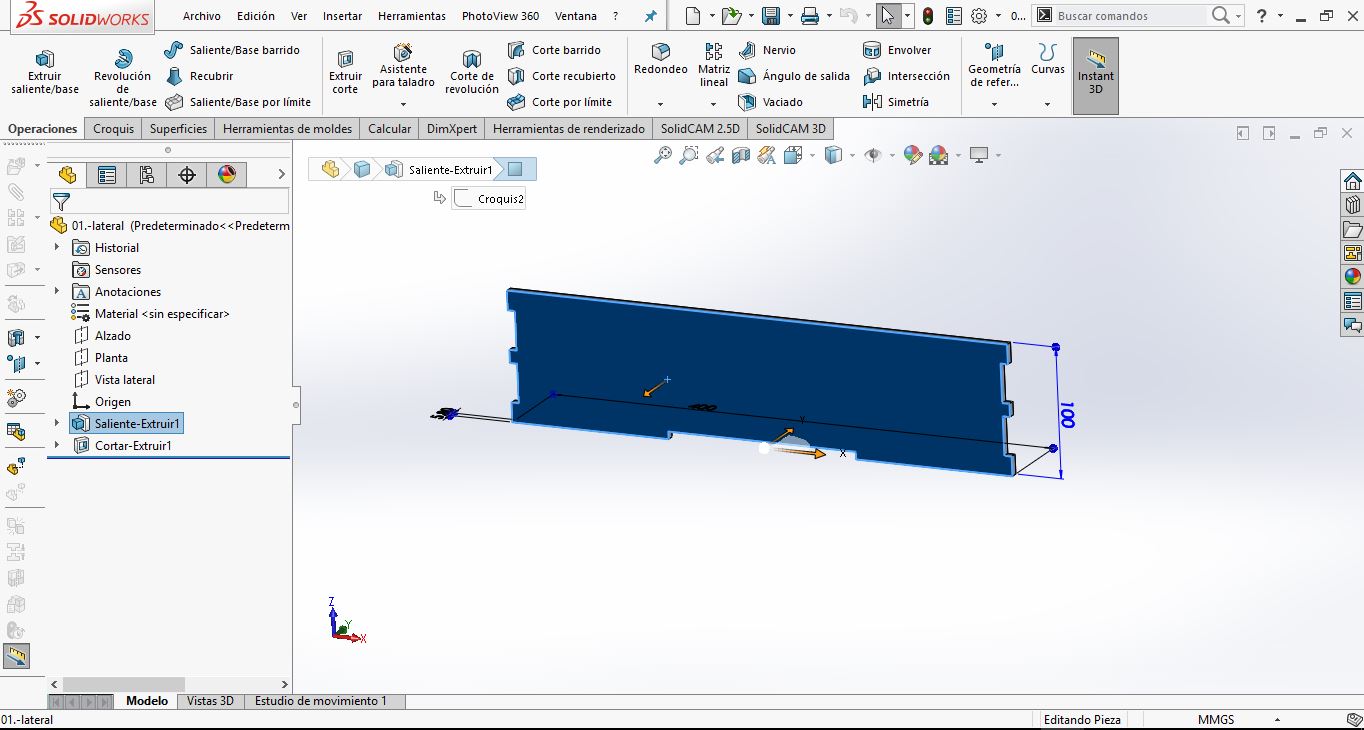Choose Corte por límite
This screenshot has width=1364, height=730.
[559, 102]
